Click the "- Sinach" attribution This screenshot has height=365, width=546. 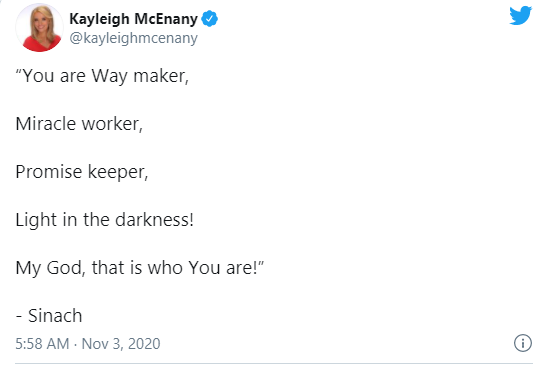(49, 316)
